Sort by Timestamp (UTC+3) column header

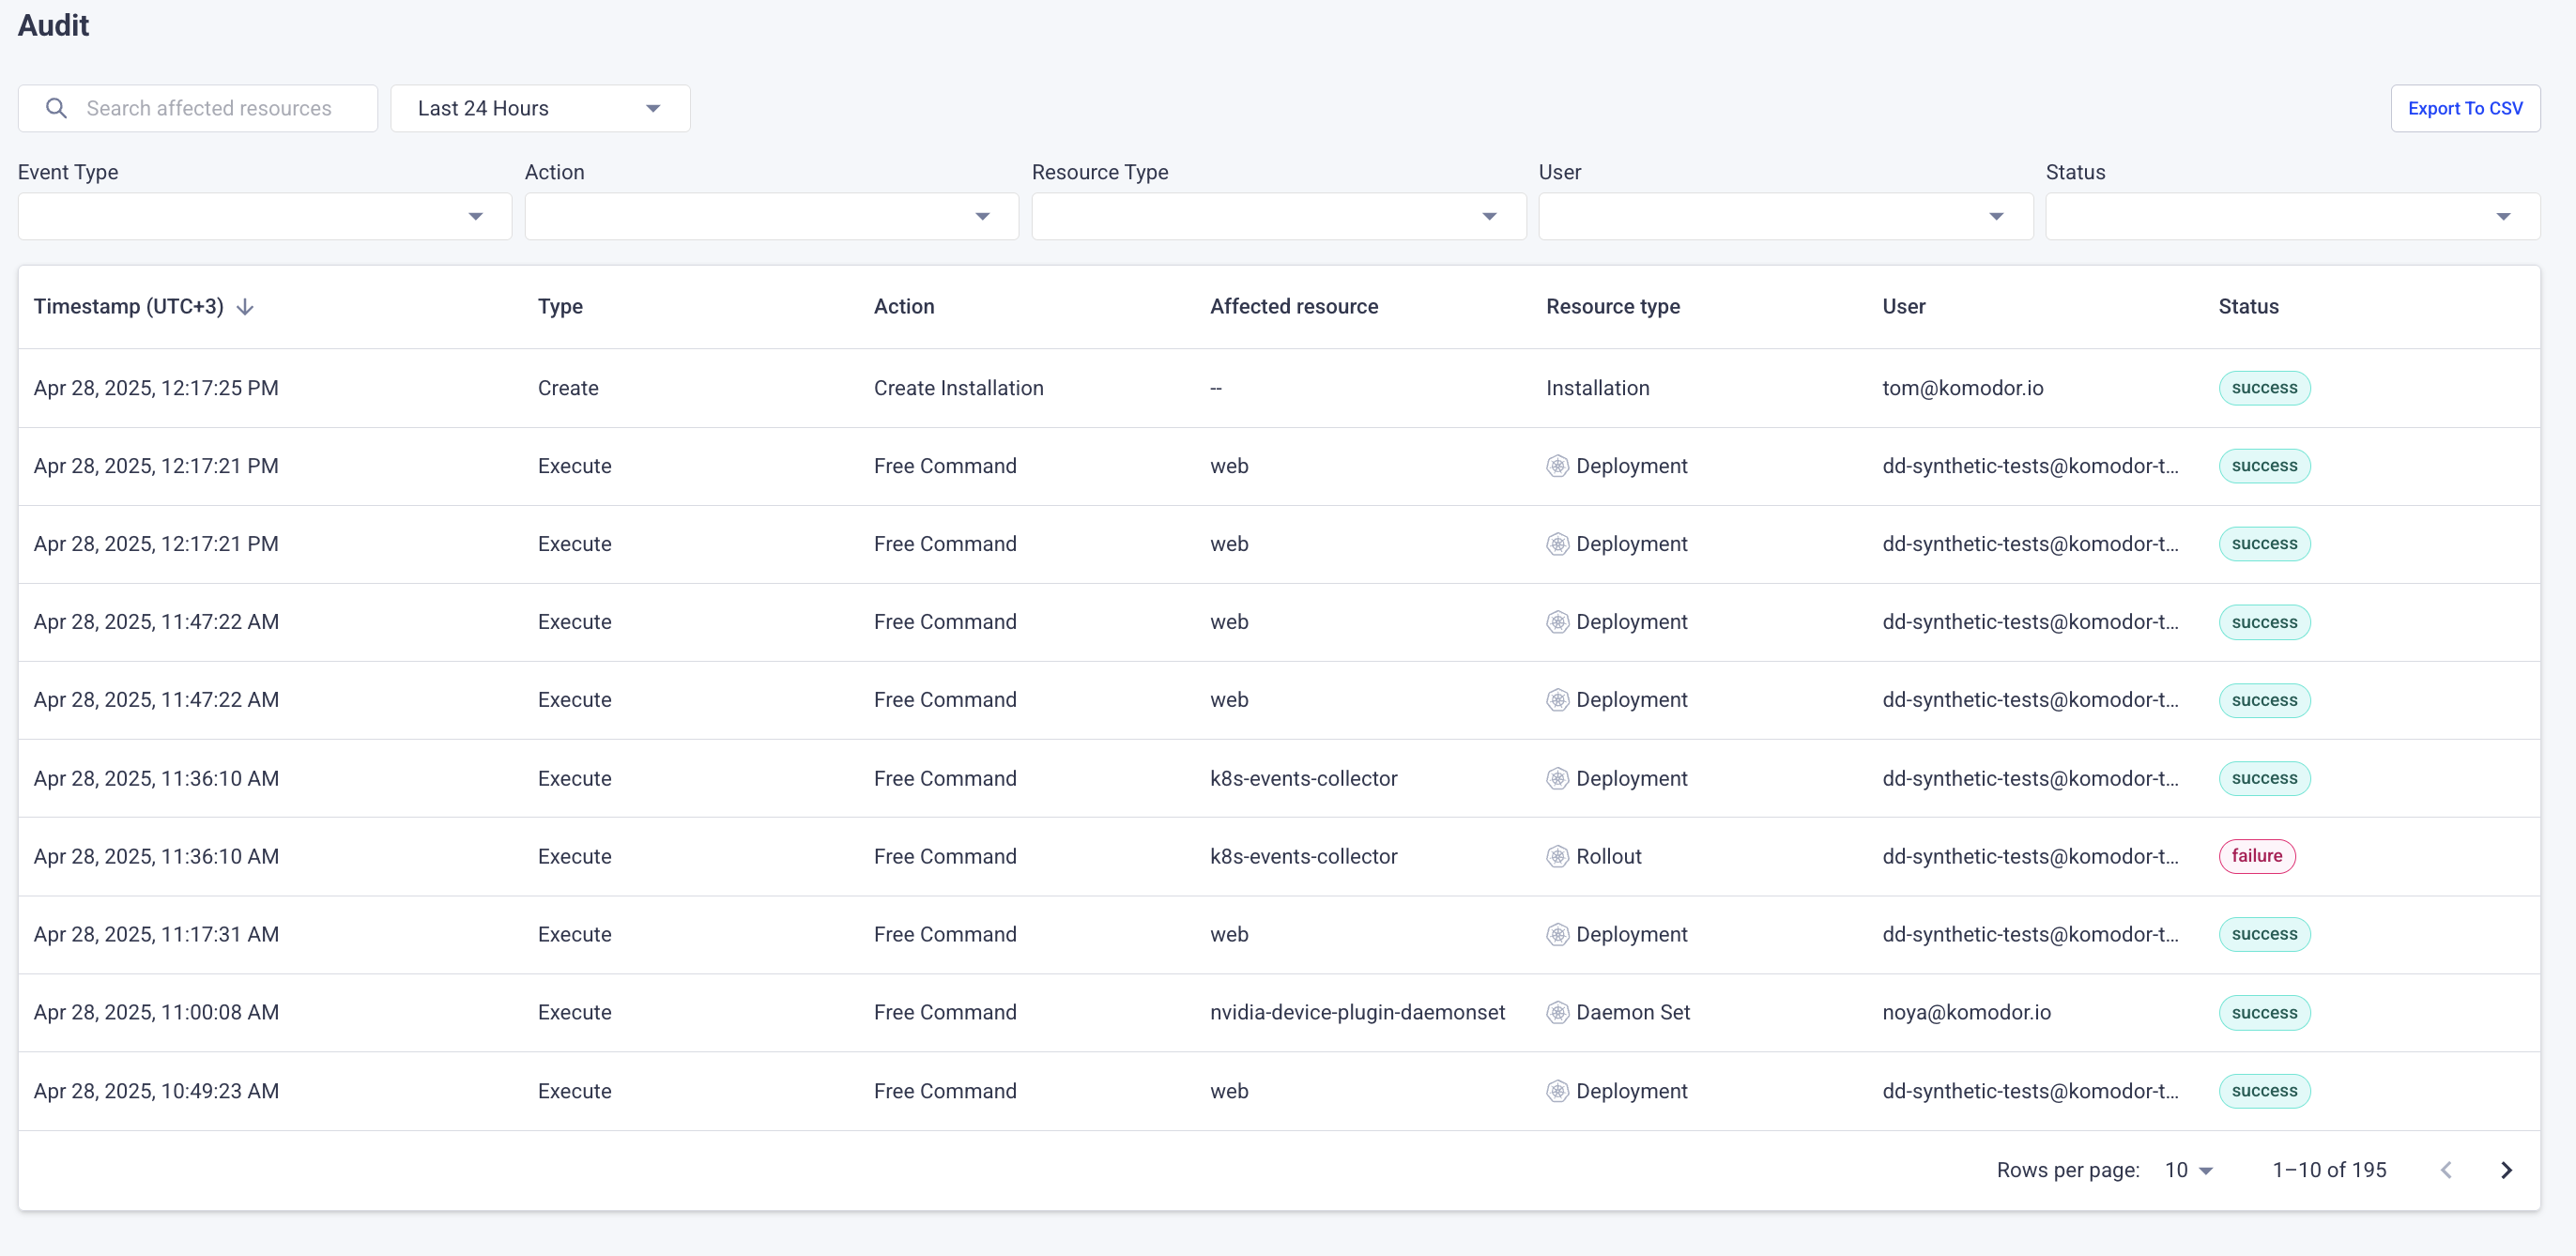pyautogui.click(x=128, y=307)
